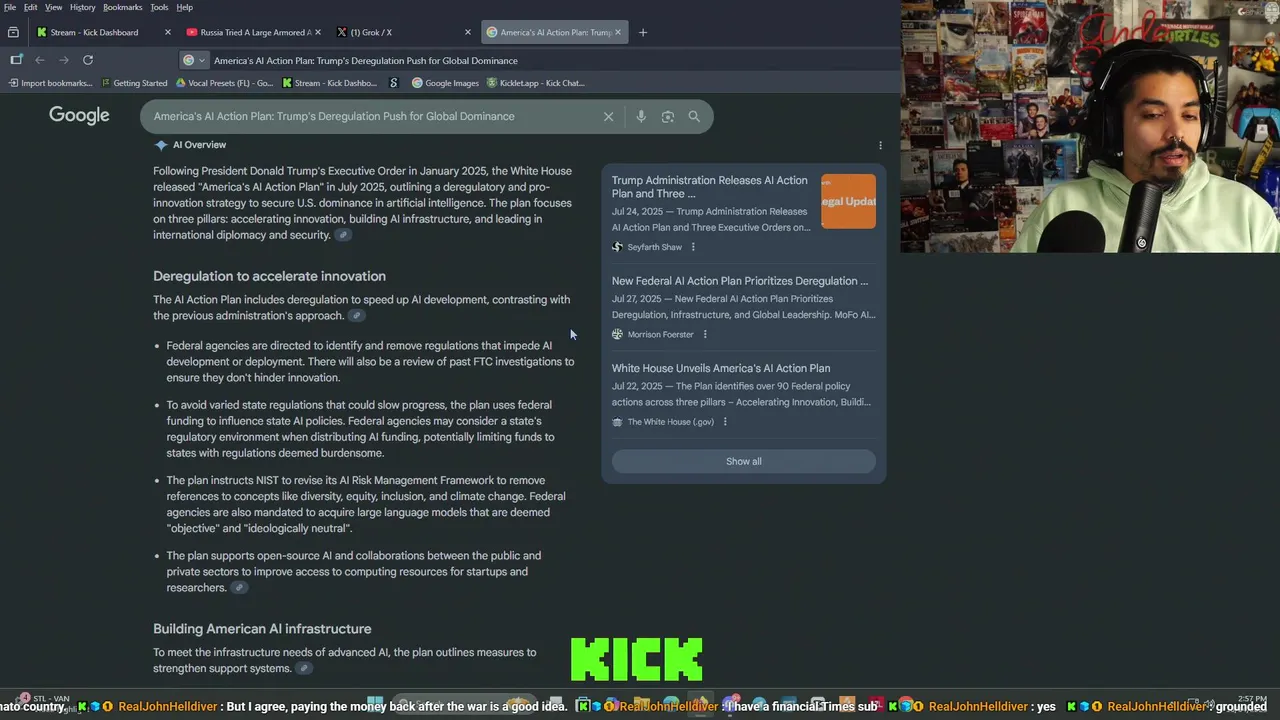Open a new browser tab

coord(643,32)
